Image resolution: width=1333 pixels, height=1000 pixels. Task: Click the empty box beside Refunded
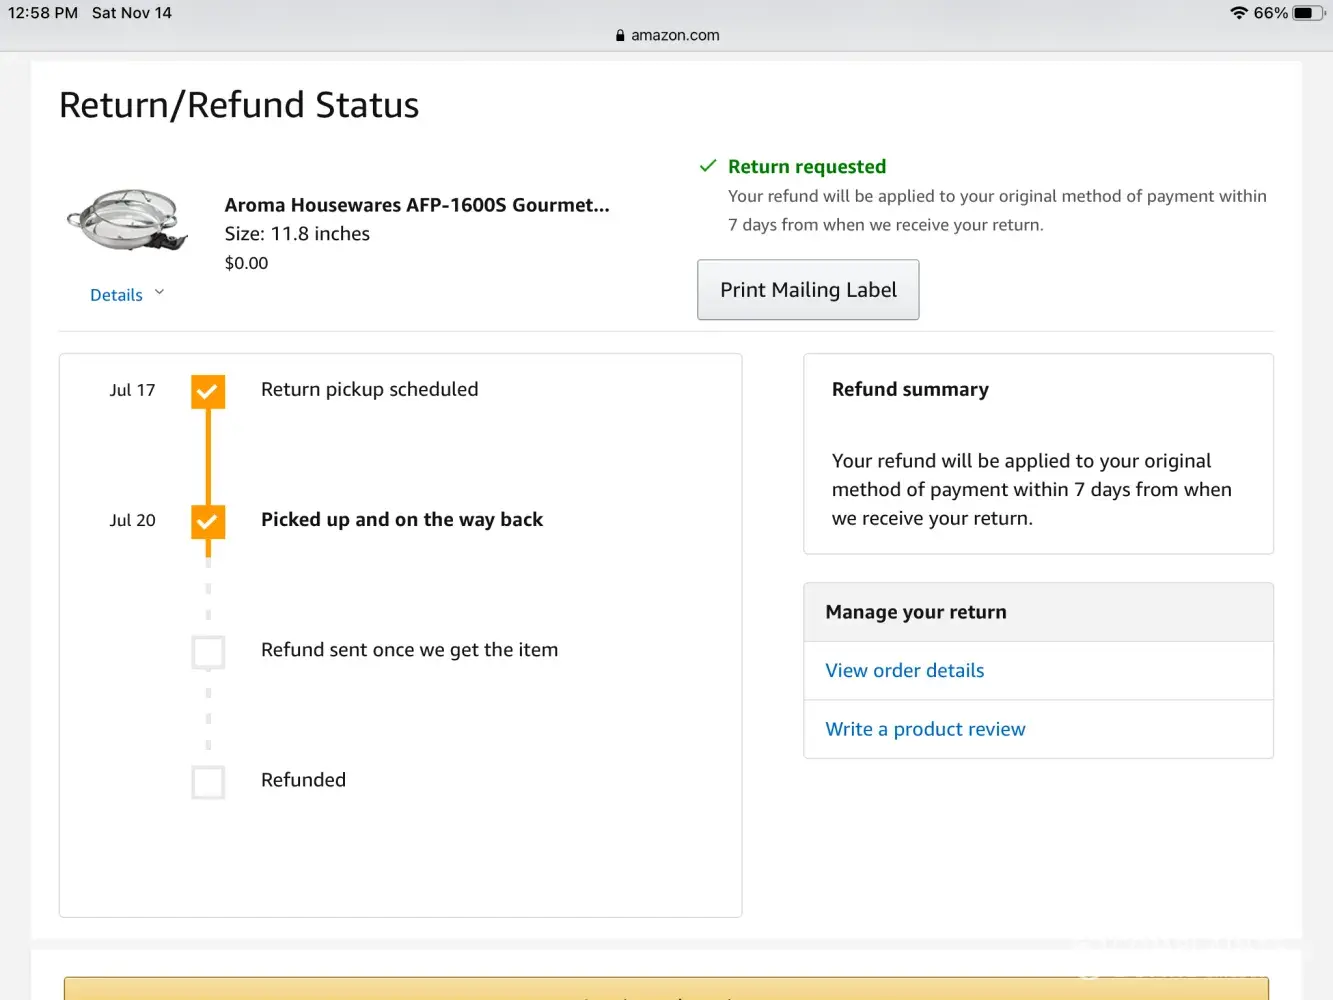click(x=208, y=782)
